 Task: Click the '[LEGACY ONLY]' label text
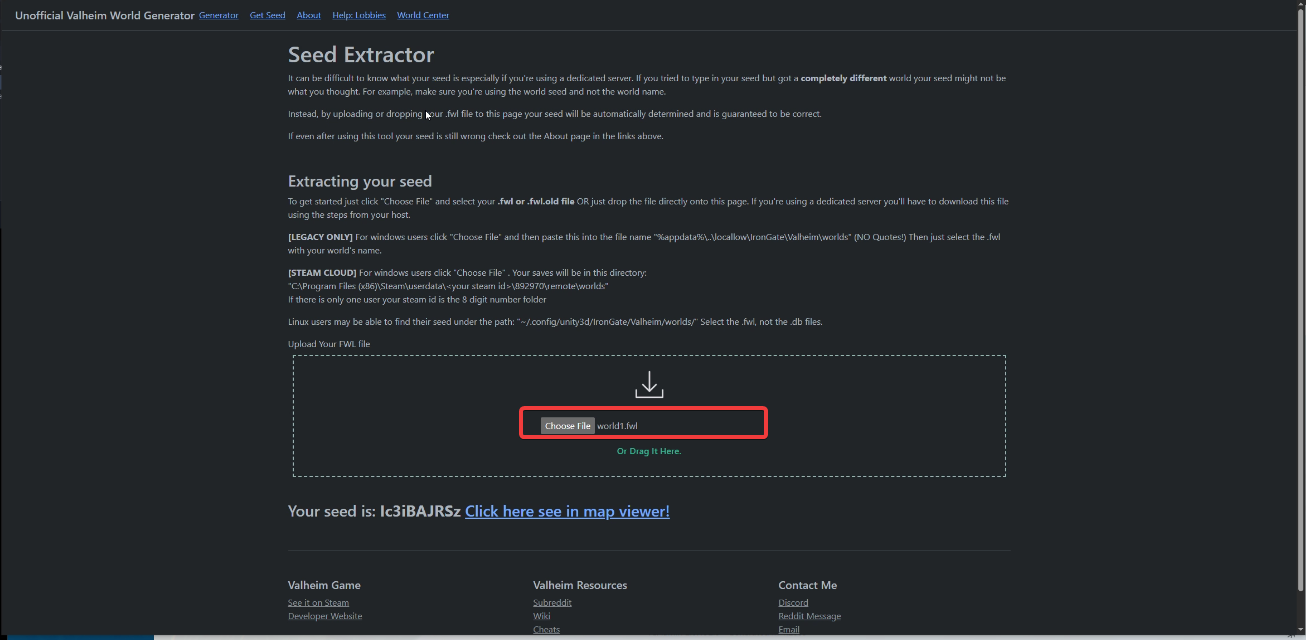click(x=320, y=237)
